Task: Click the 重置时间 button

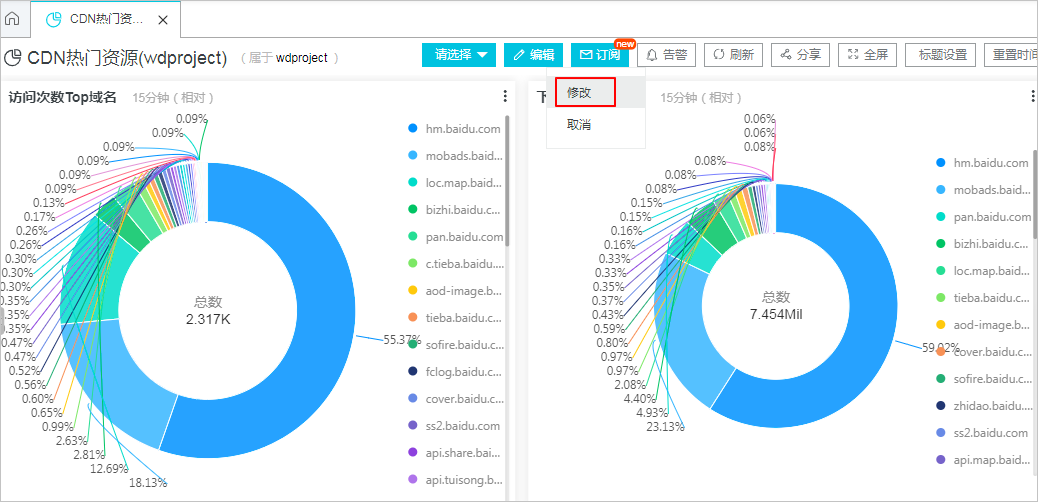Action: [1011, 55]
